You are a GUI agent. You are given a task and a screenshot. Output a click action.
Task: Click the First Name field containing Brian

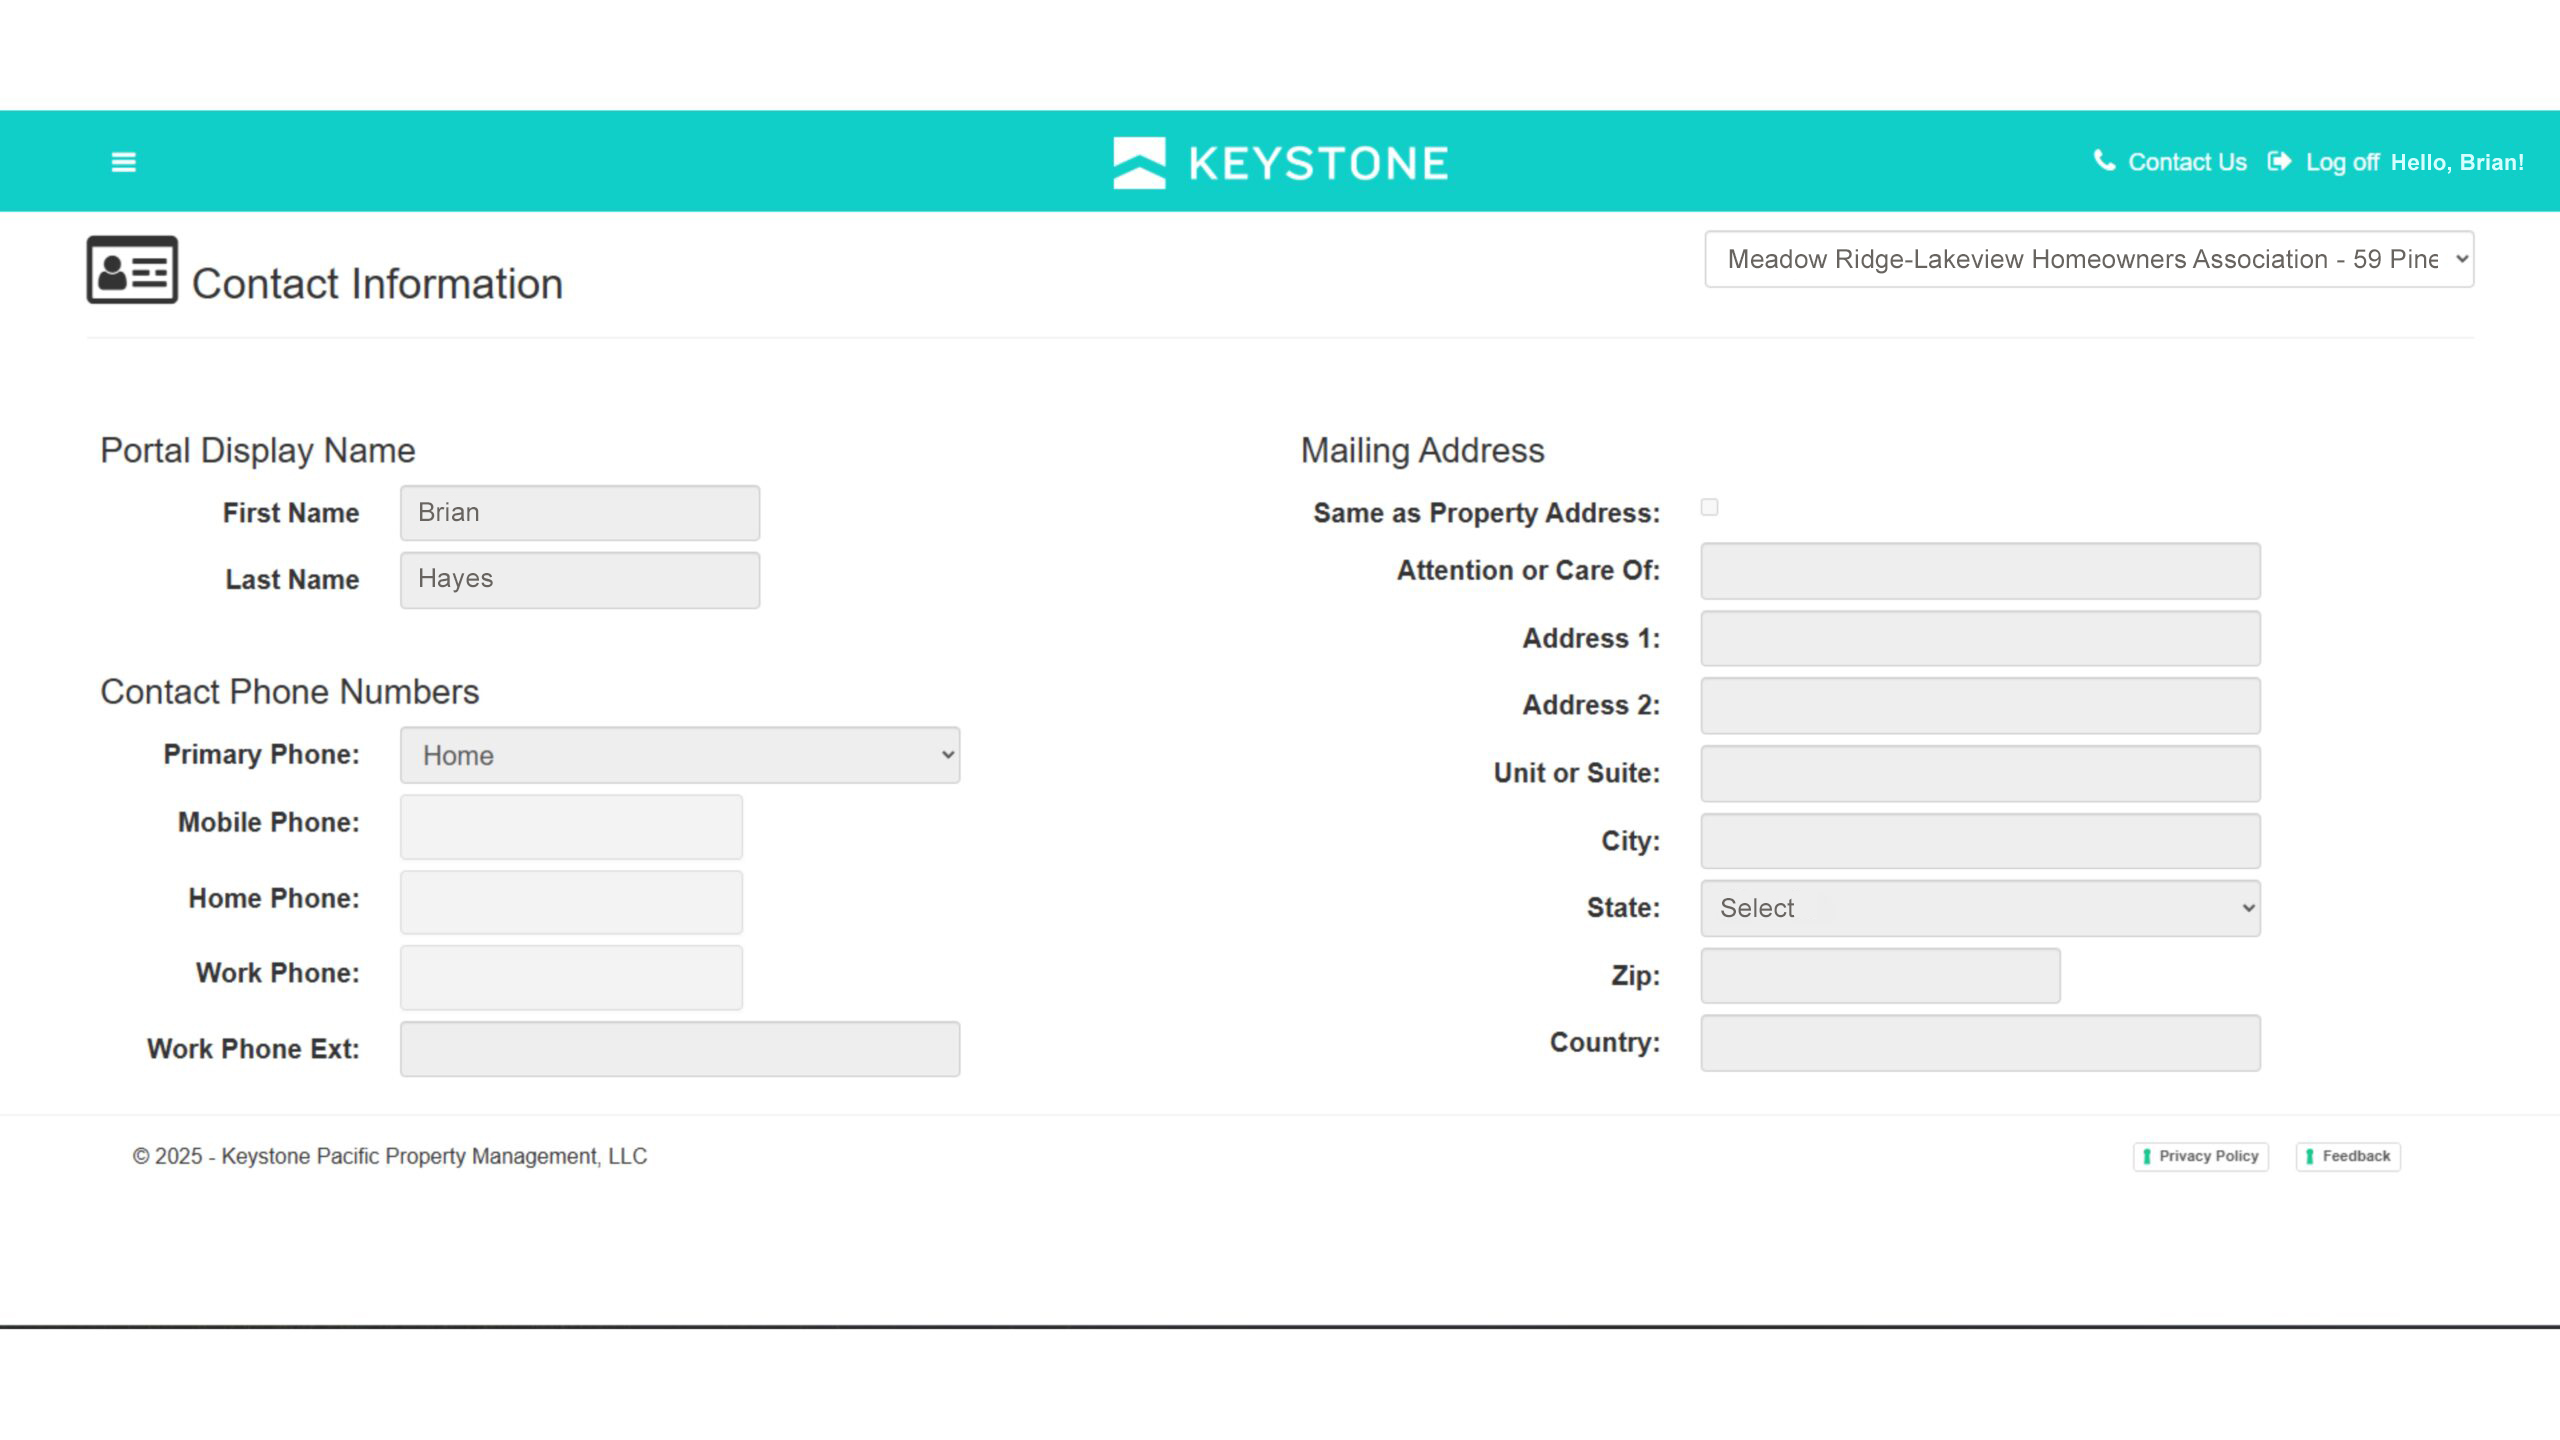580,513
